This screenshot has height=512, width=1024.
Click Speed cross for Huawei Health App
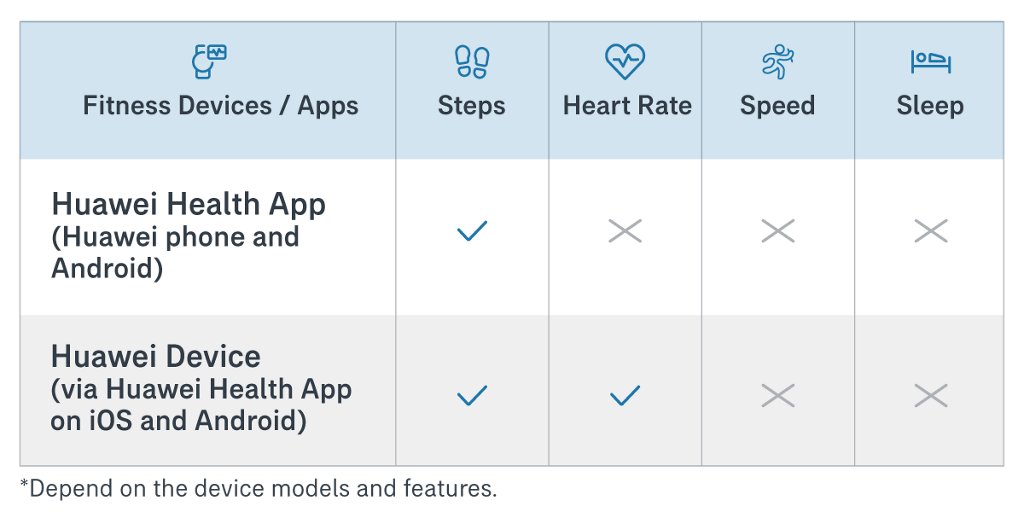[778, 232]
